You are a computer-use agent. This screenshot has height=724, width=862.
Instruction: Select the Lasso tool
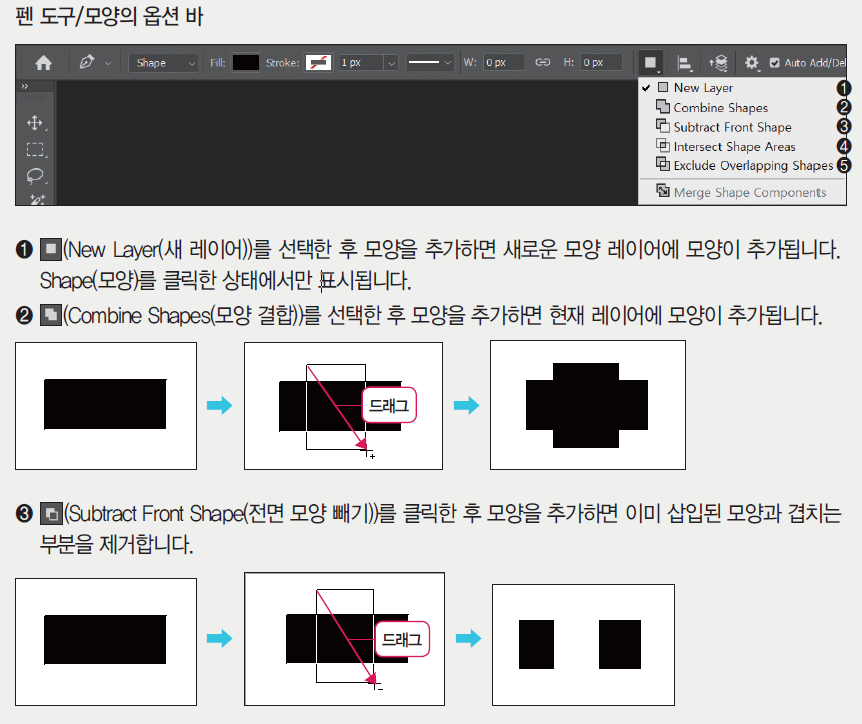point(35,176)
